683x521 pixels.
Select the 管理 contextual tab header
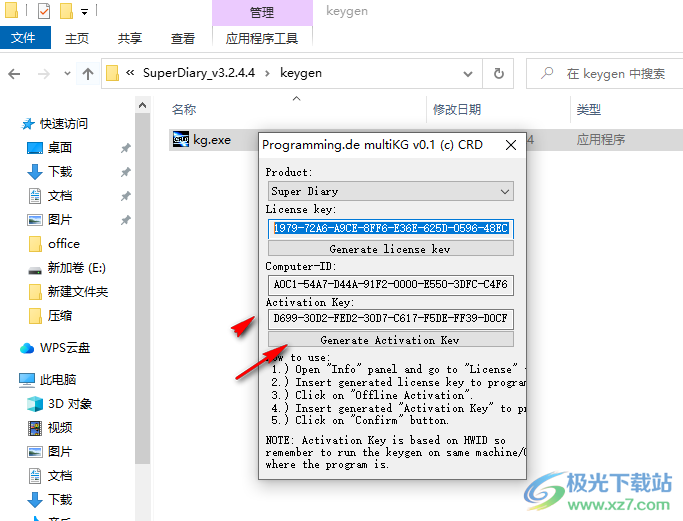(262, 12)
